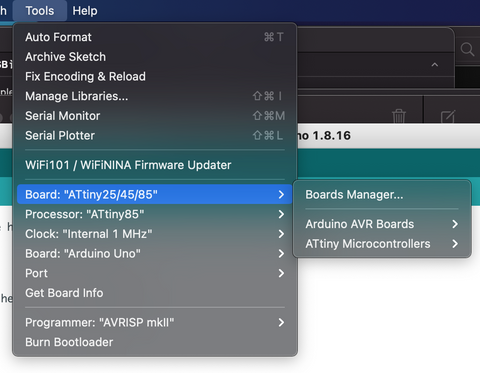This screenshot has width=480, height=373.
Task: Choose Auto Format
Action: [x=155, y=37]
